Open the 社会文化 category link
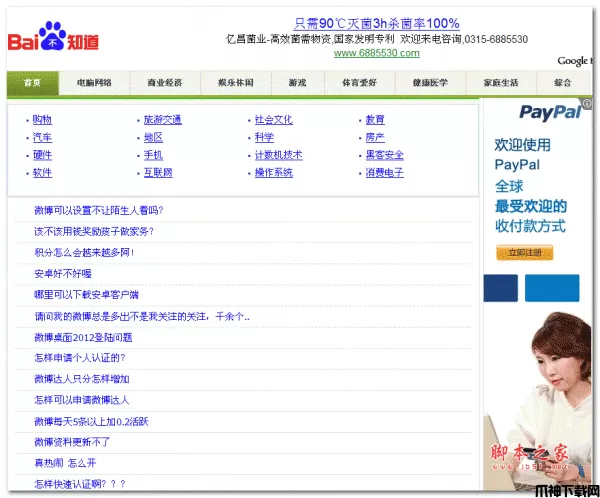 [x=274, y=120]
